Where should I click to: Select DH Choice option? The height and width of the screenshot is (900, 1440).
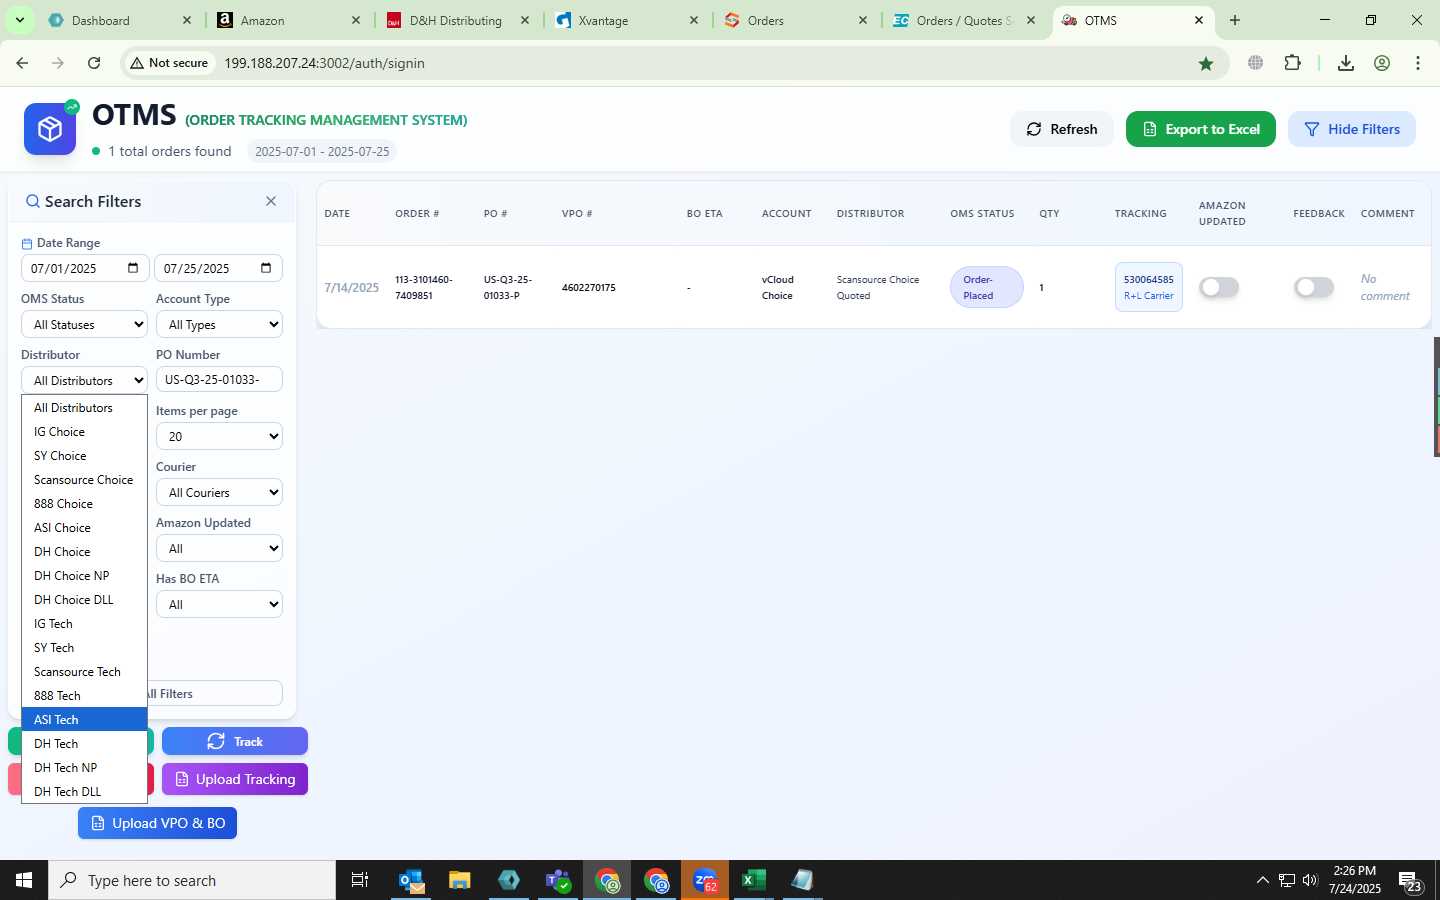coord(84,552)
